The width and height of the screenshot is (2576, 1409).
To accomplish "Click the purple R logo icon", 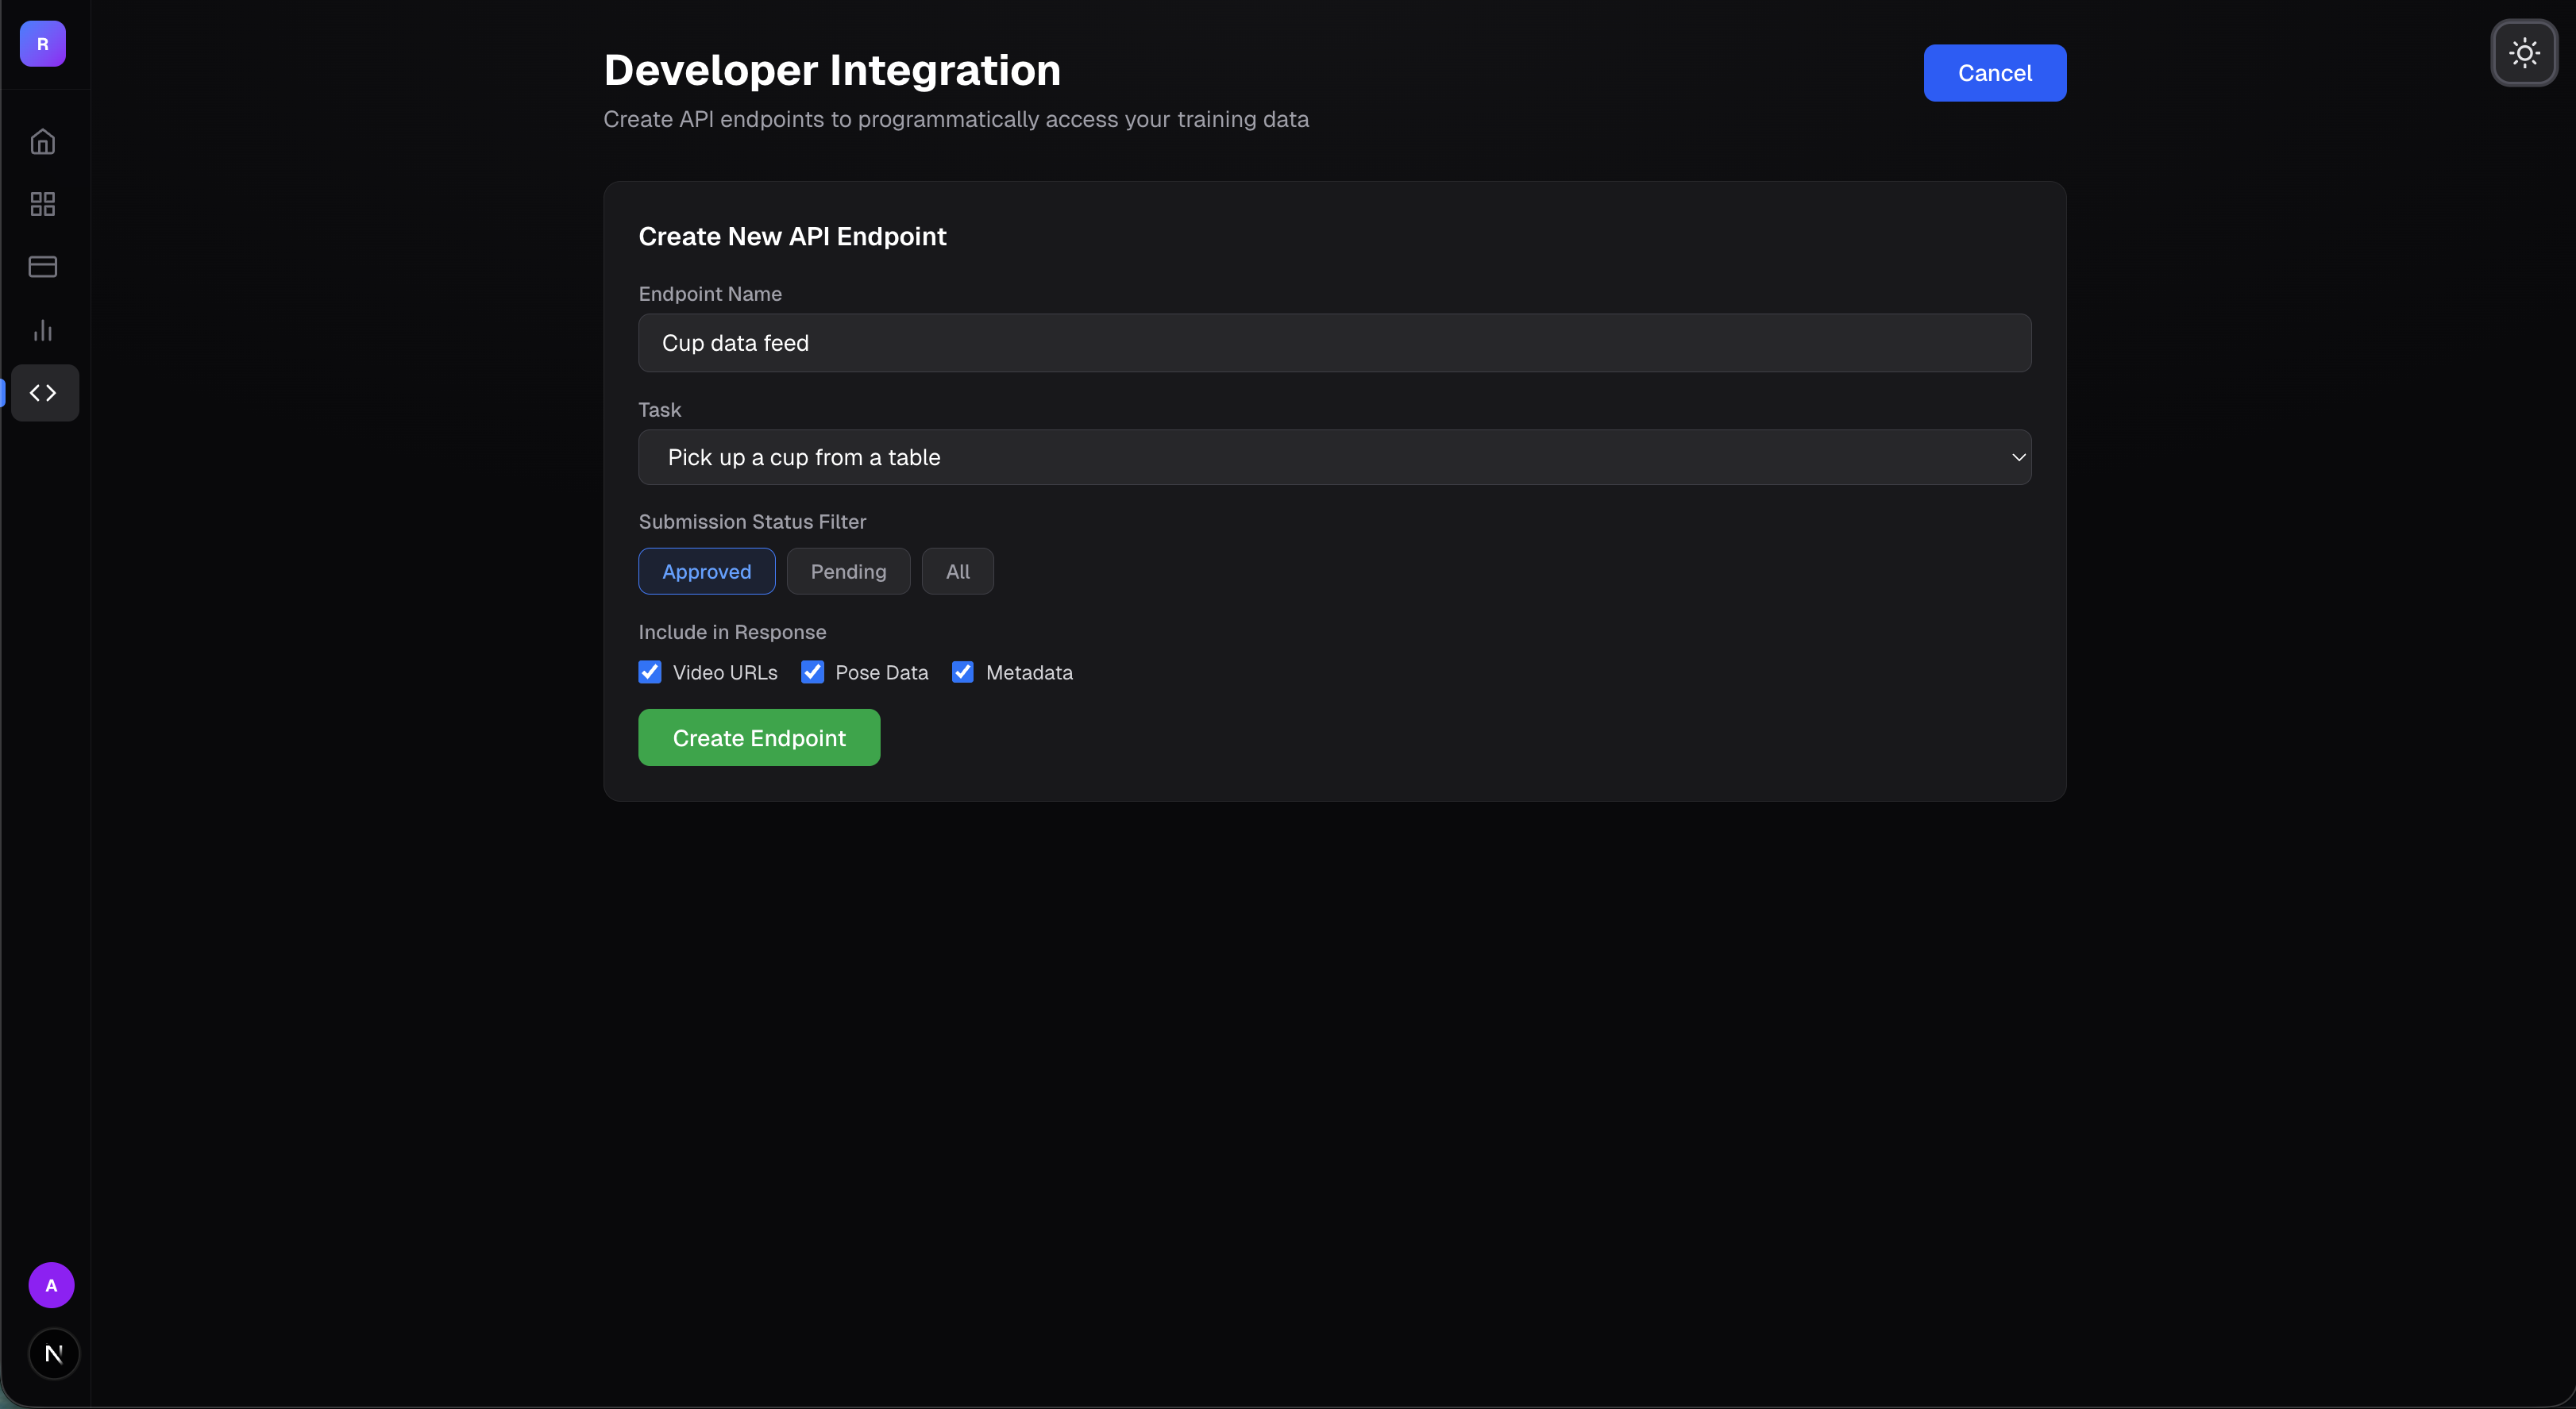I will 43,44.
